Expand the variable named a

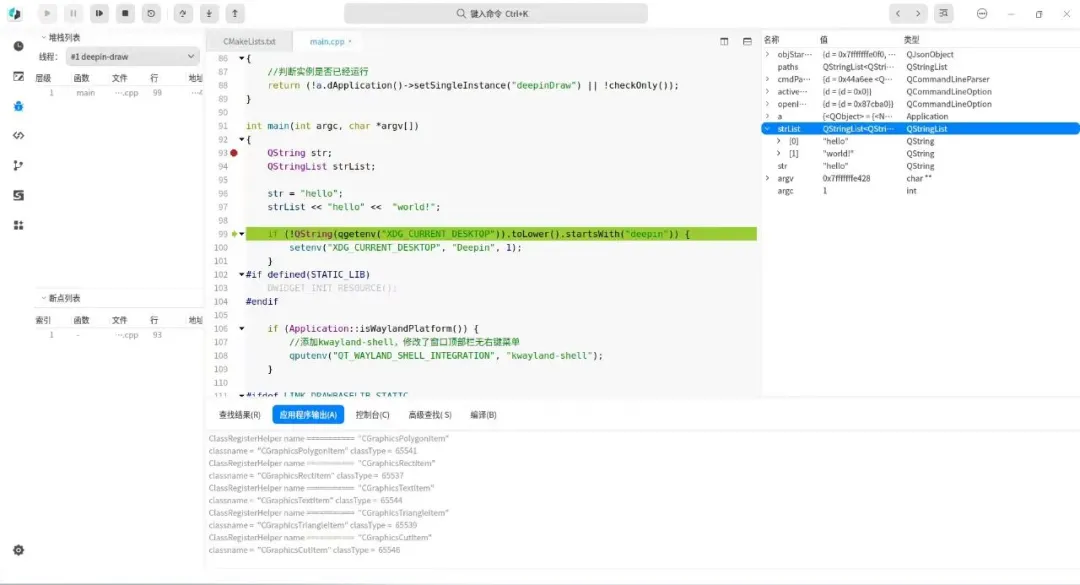click(767, 116)
